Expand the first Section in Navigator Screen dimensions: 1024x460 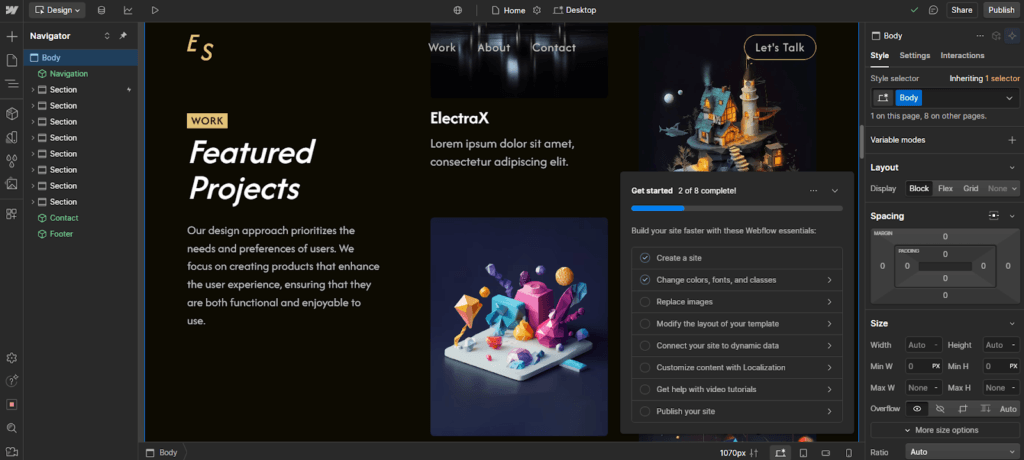pos(33,90)
